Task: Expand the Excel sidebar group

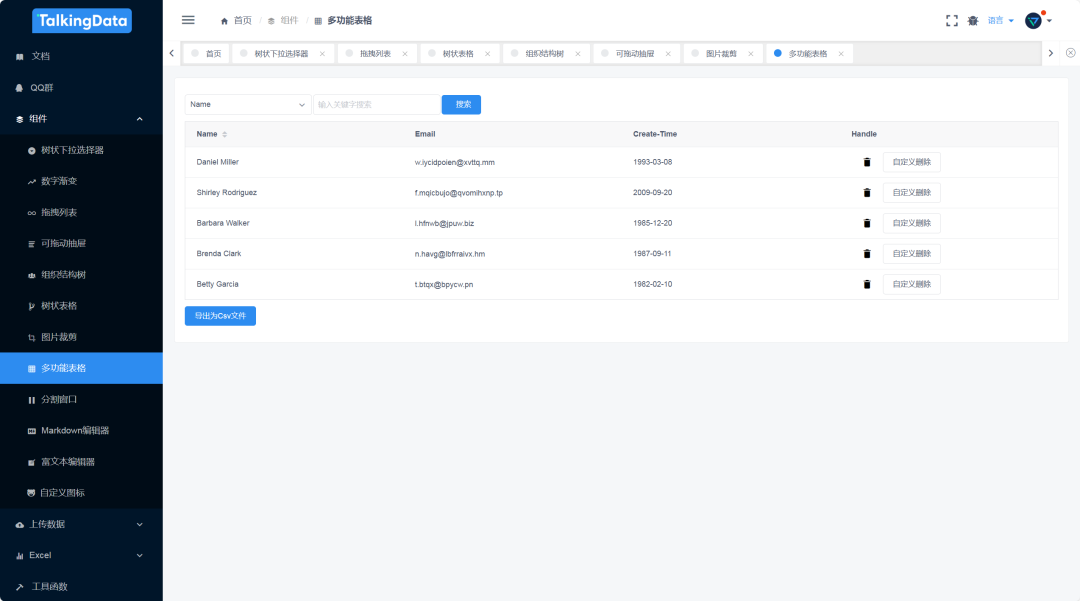Action: (81, 556)
